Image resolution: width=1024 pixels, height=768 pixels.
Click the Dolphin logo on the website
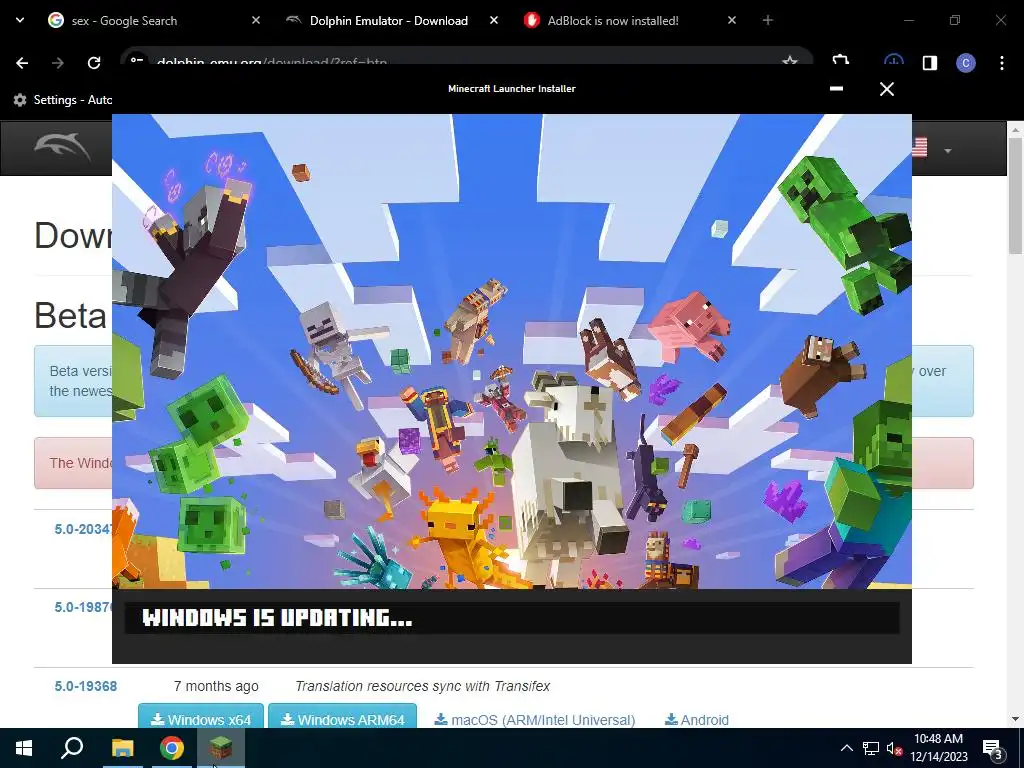(63, 146)
